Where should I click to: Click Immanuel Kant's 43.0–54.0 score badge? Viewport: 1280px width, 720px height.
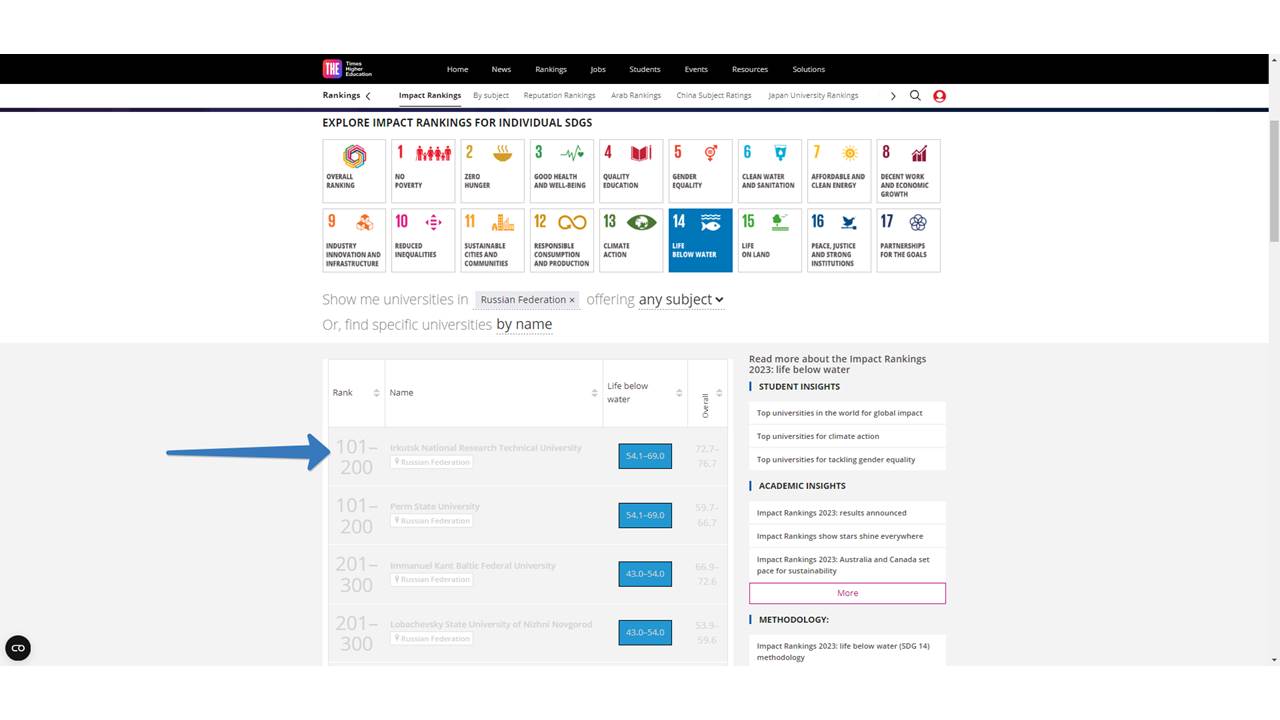[x=645, y=574]
